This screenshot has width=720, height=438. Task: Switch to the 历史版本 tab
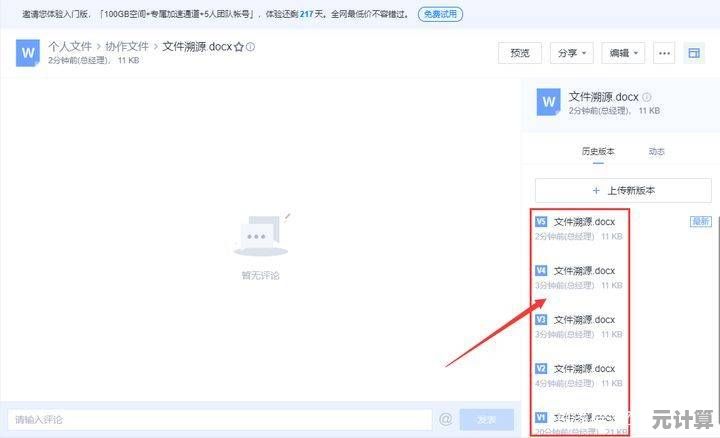598,152
